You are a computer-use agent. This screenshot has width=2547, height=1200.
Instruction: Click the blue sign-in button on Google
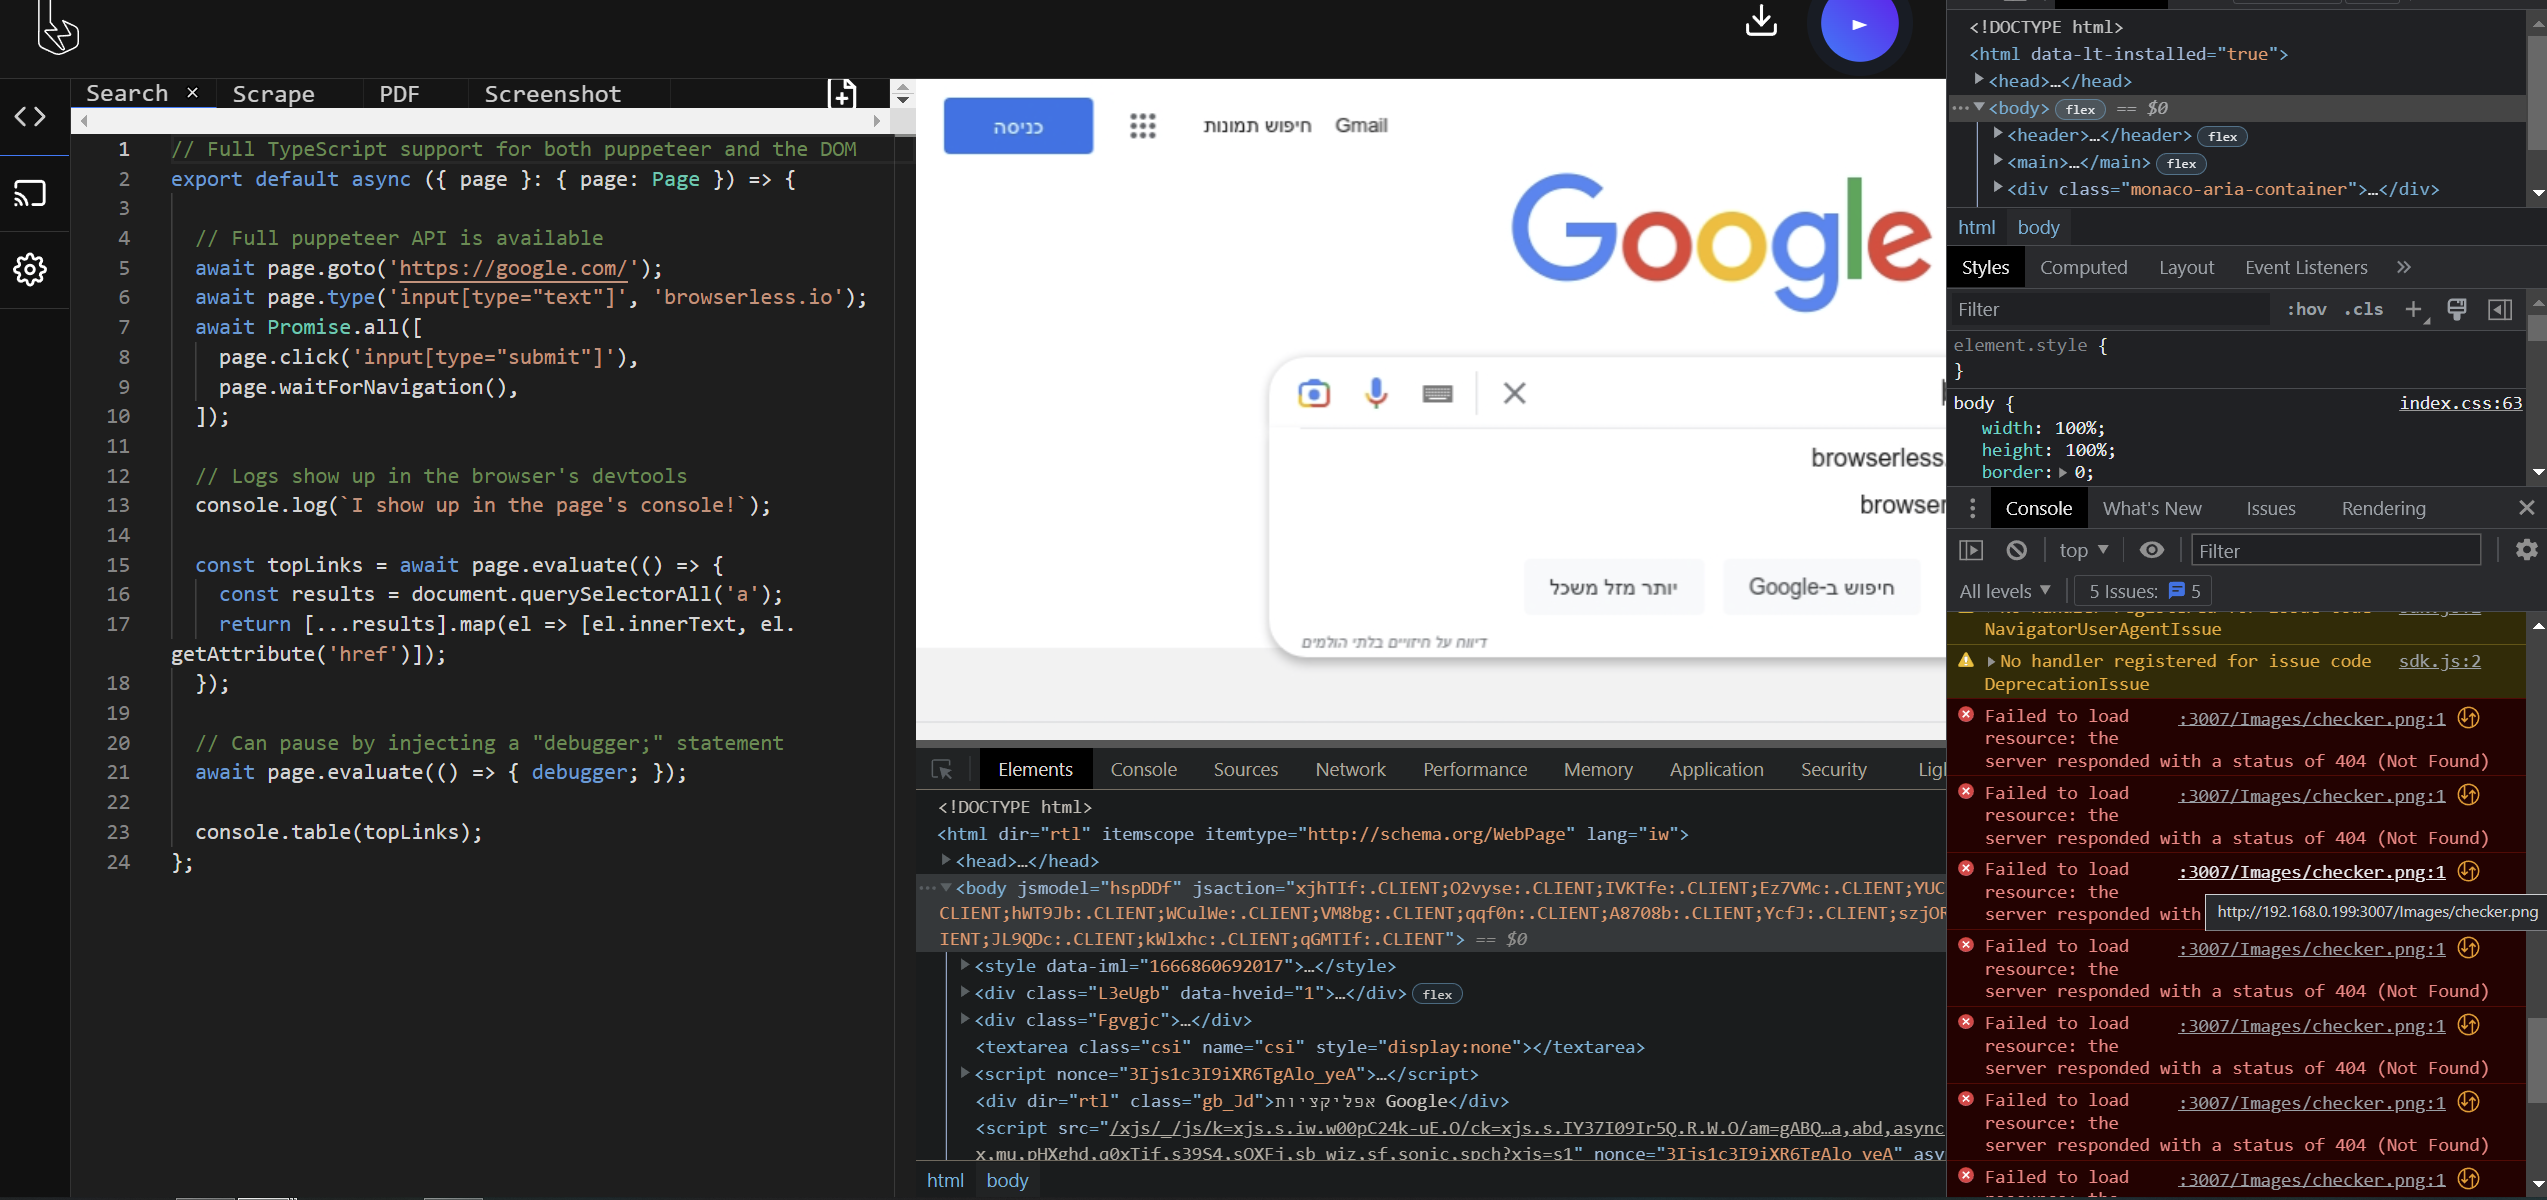(x=1018, y=126)
